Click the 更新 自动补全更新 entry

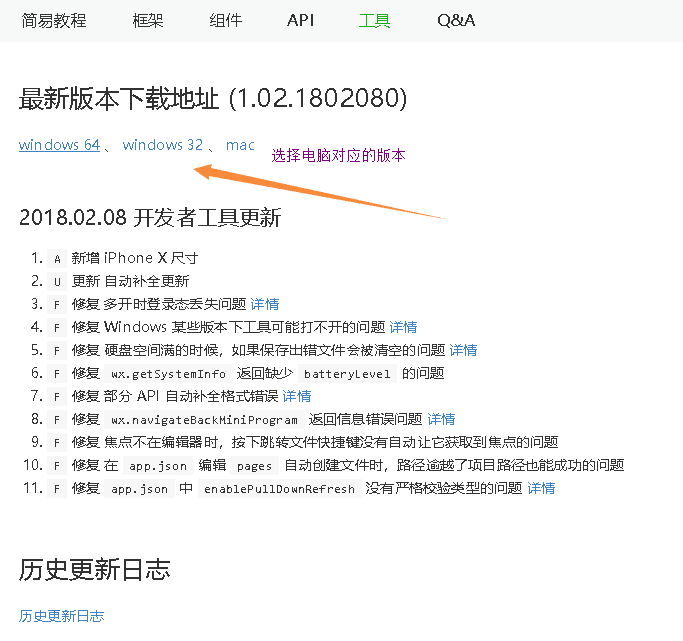click(130, 281)
